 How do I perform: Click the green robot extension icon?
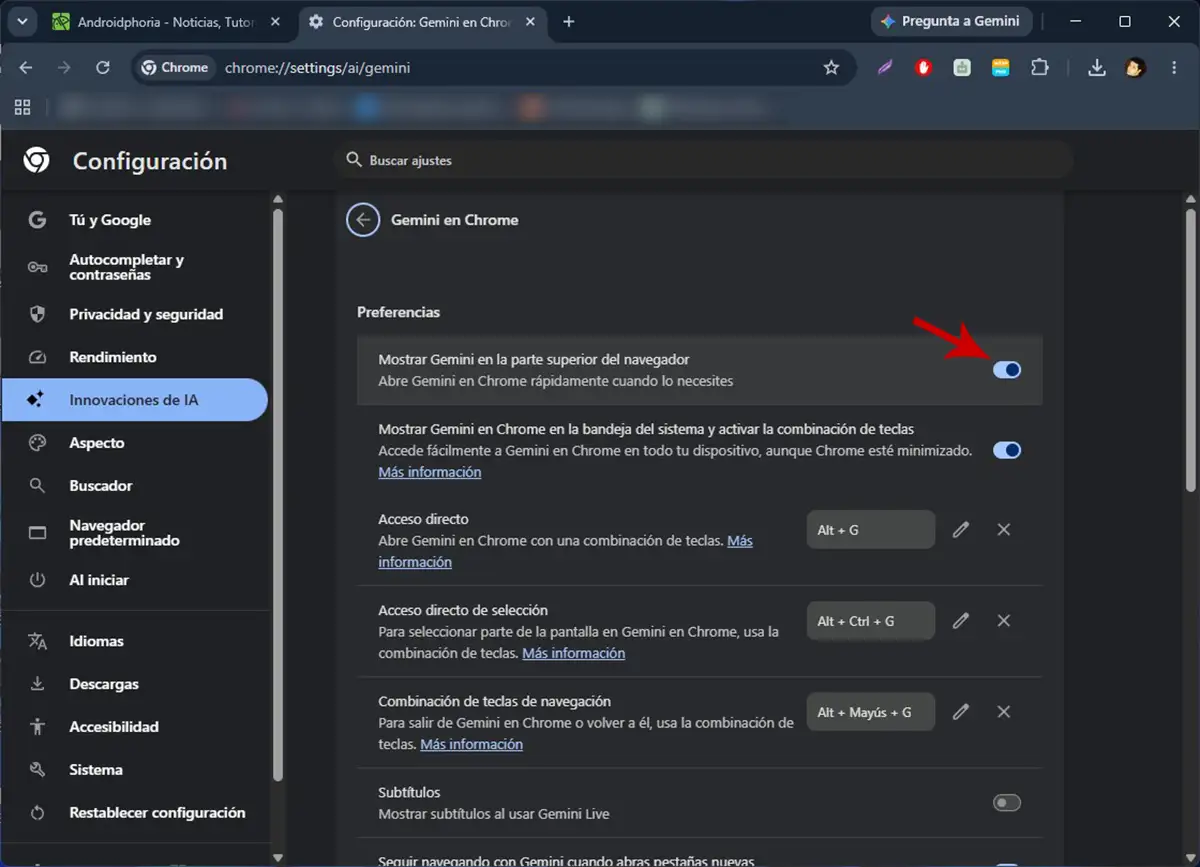click(x=962, y=68)
